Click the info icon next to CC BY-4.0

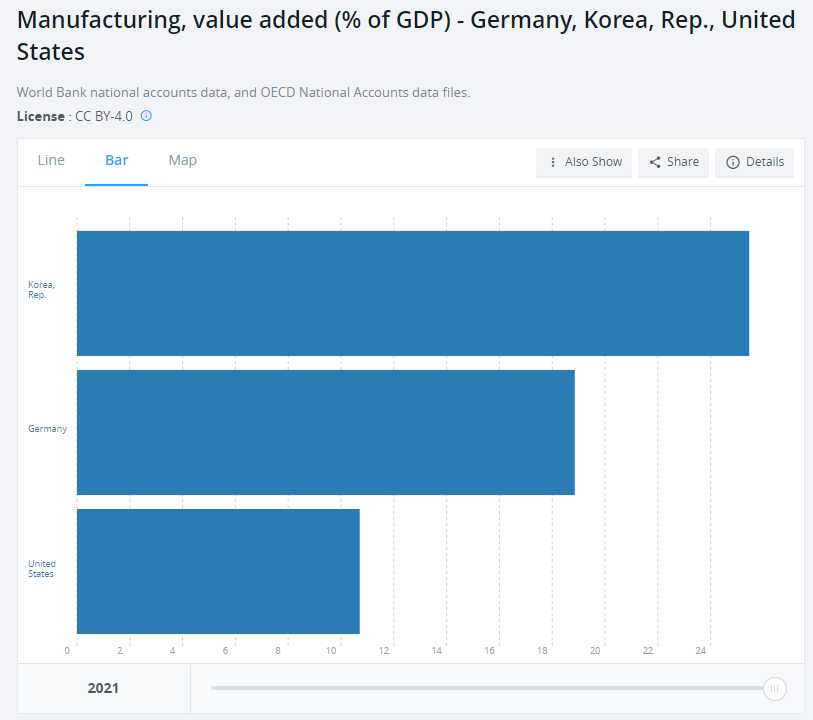(x=146, y=116)
